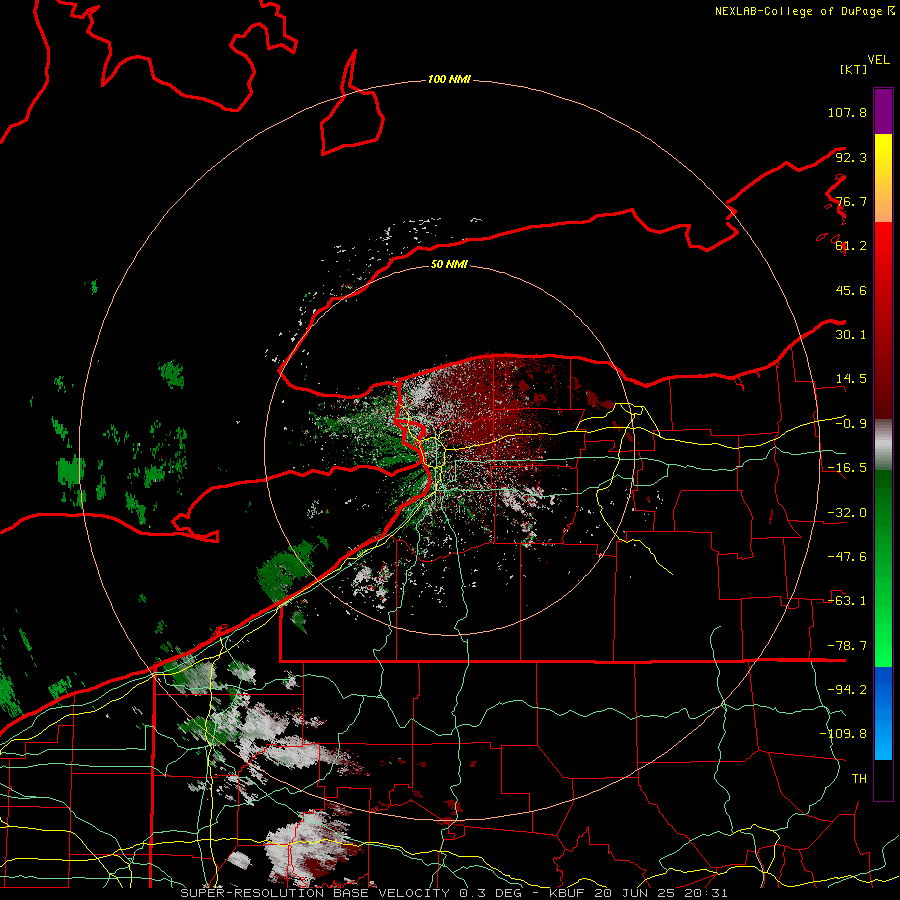Select the -0.9 velocity scale value
This screenshot has width=900, height=900.
click(x=851, y=424)
